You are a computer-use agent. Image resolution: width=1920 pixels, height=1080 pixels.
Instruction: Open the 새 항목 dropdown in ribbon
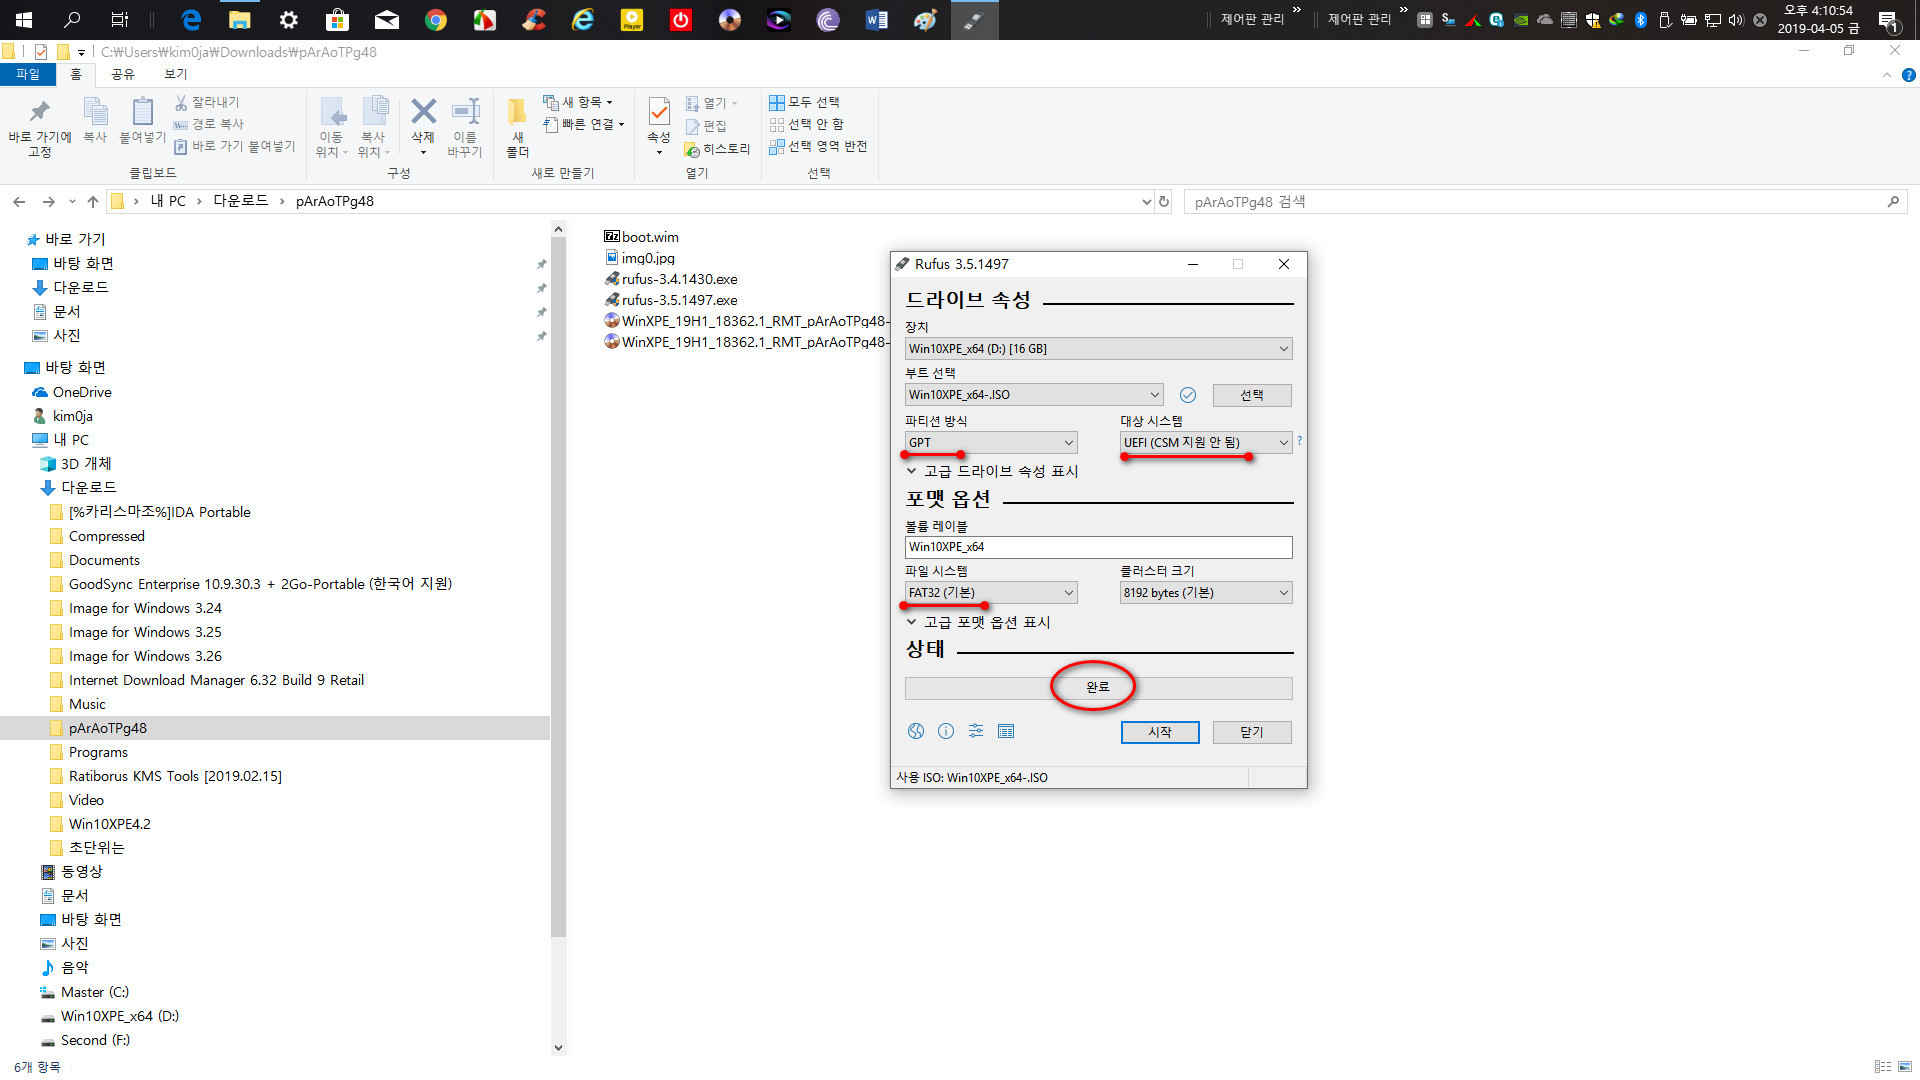(x=578, y=102)
